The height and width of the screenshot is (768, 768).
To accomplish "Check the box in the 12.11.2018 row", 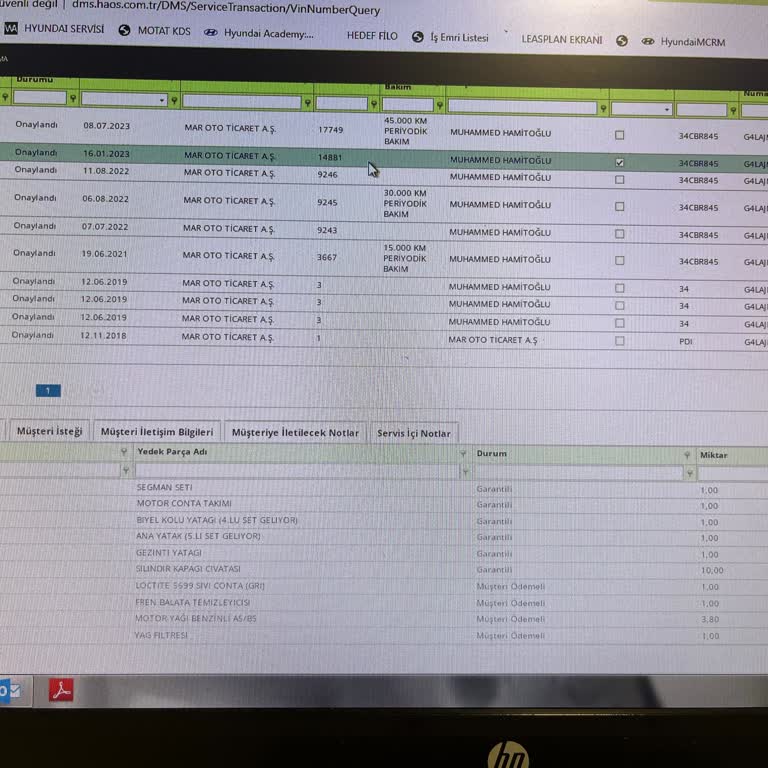I will pos(620,341).
